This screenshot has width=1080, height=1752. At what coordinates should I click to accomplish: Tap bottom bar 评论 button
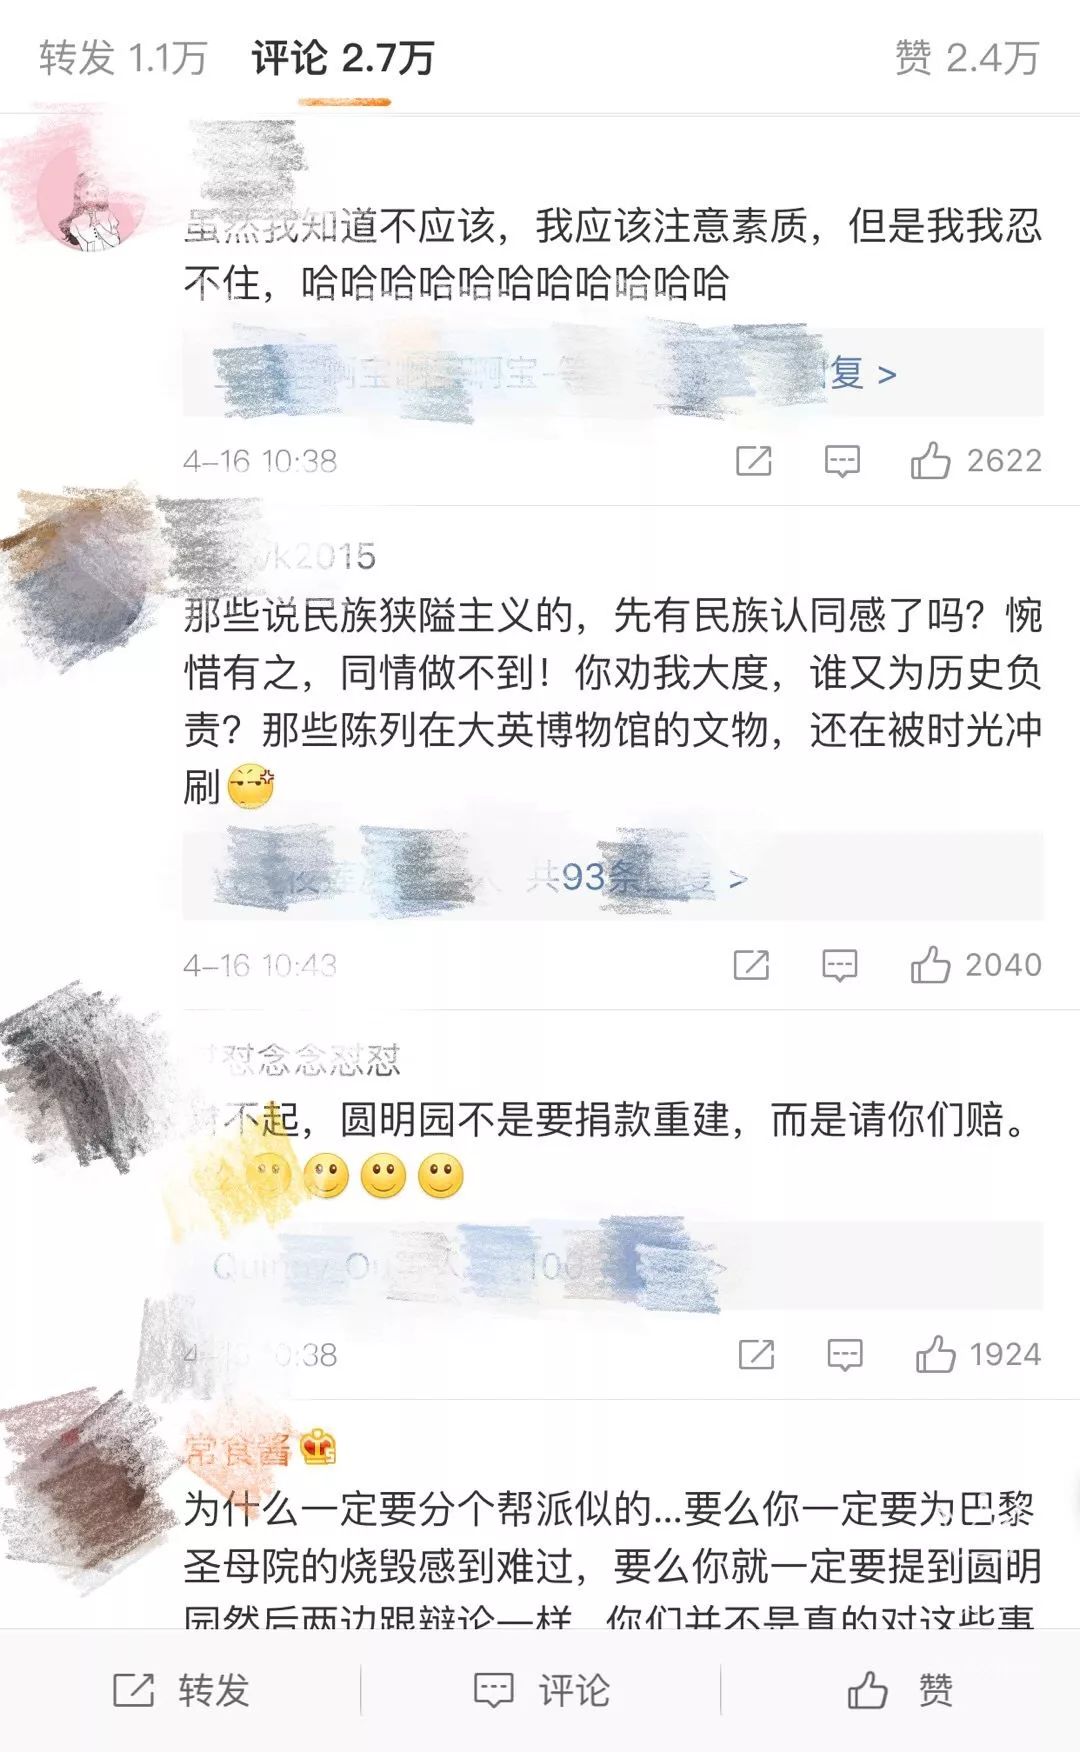tap(541, 1690)
